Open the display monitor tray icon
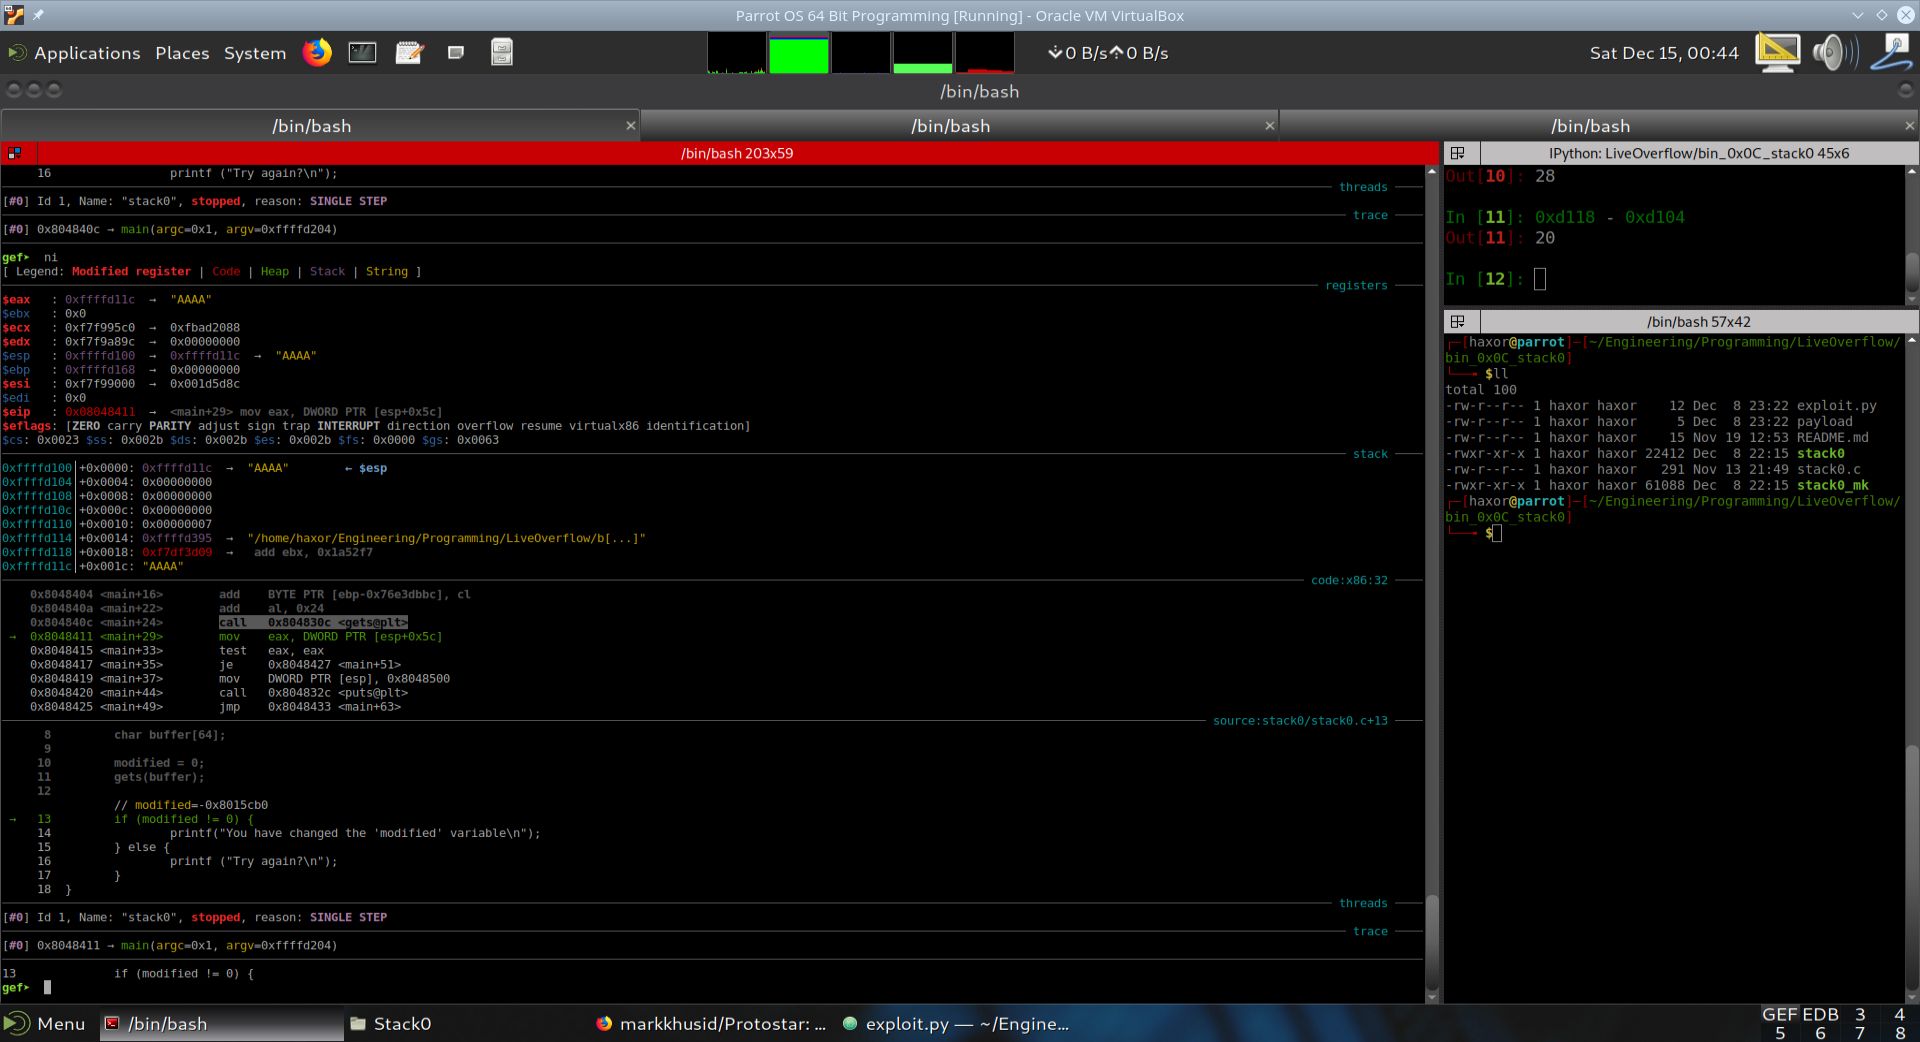The width and height of the screenshot is (1920, 1042). point(1778,52)
